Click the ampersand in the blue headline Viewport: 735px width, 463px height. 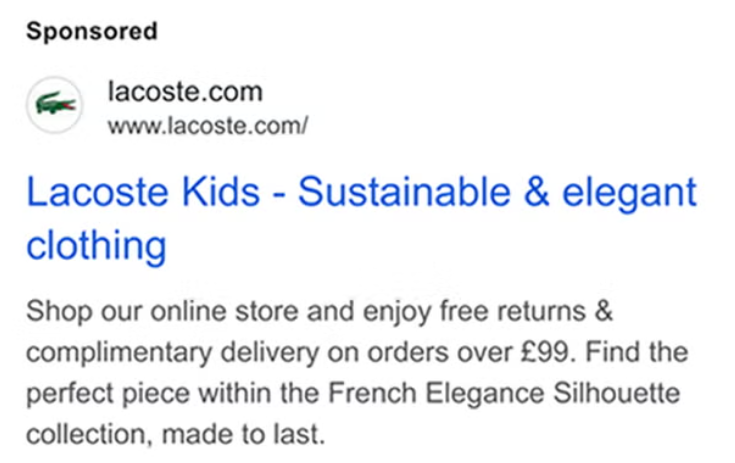538,192
